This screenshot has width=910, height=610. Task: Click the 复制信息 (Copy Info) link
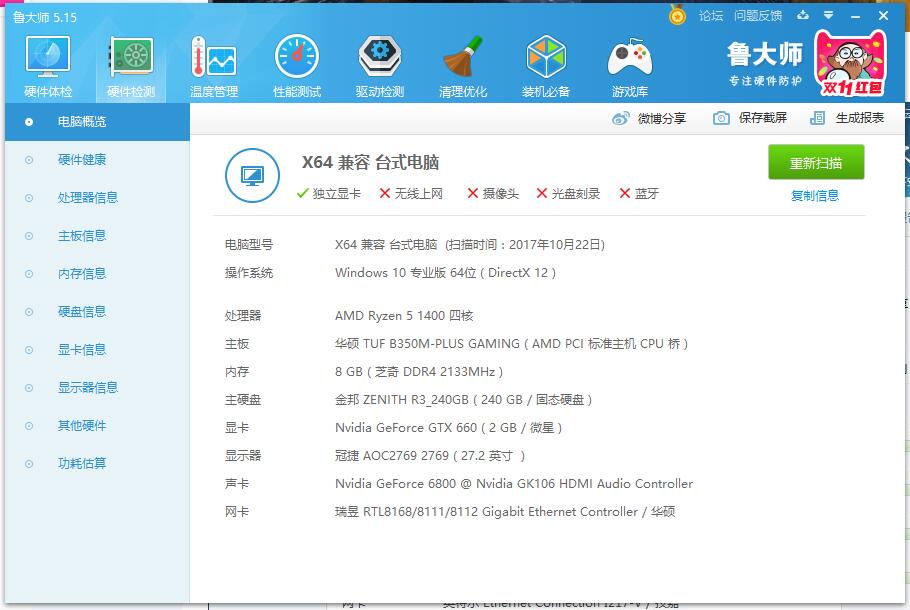pos(814,194)
